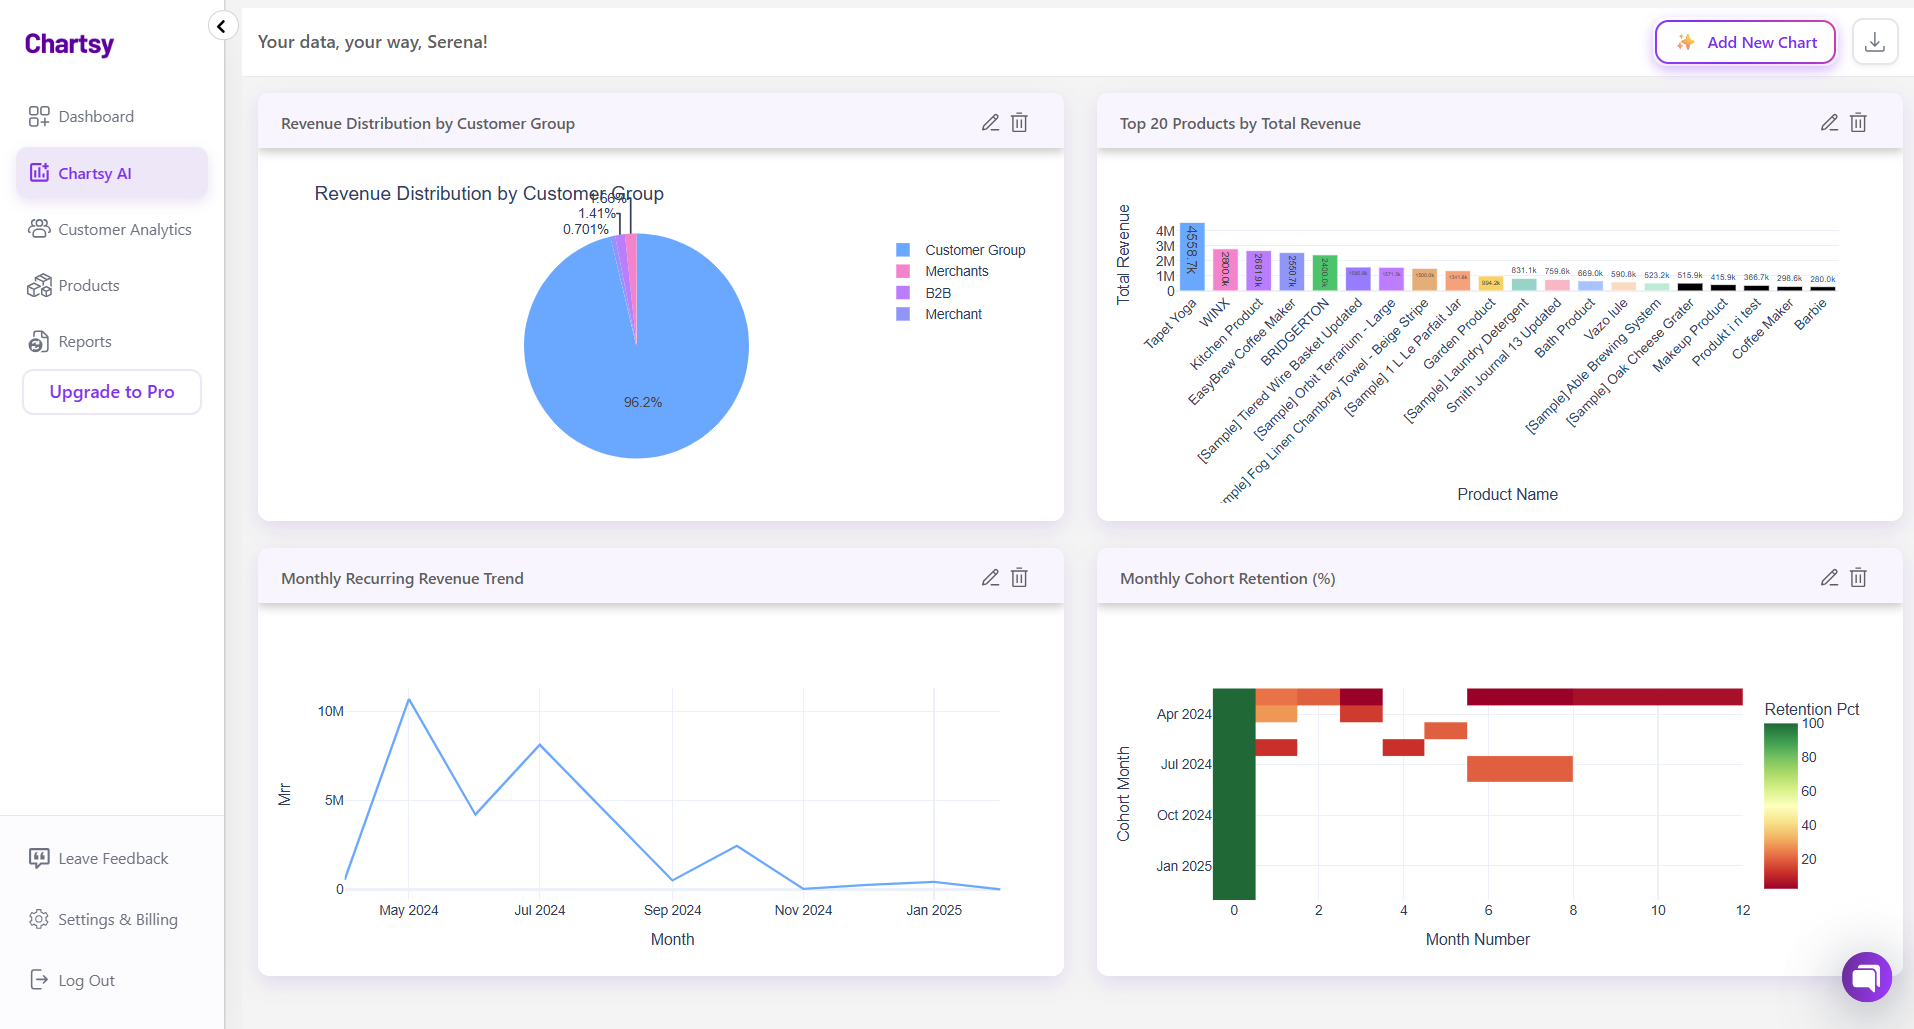Open the dashboard export download icon
This screenshot has height=1029, width=1914.
point(1875,42)
